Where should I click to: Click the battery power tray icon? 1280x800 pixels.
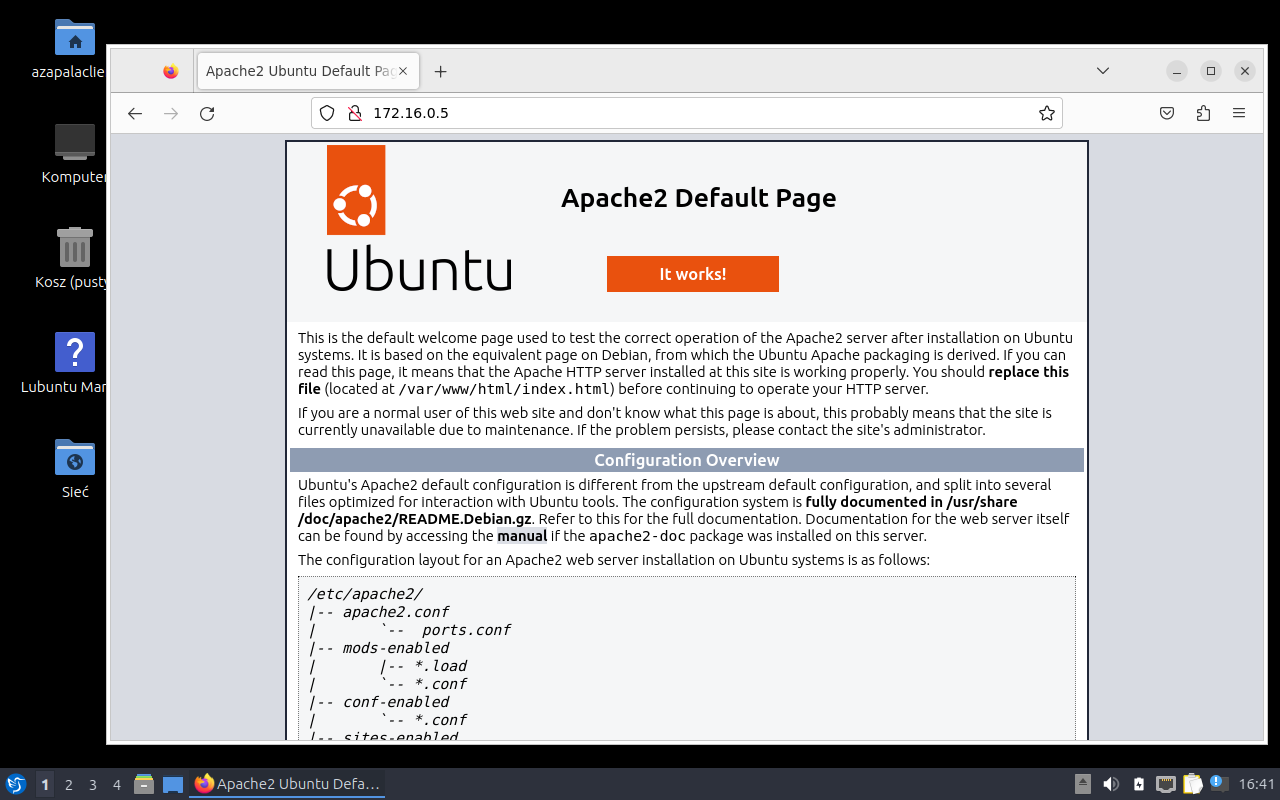pos(1138,784)
